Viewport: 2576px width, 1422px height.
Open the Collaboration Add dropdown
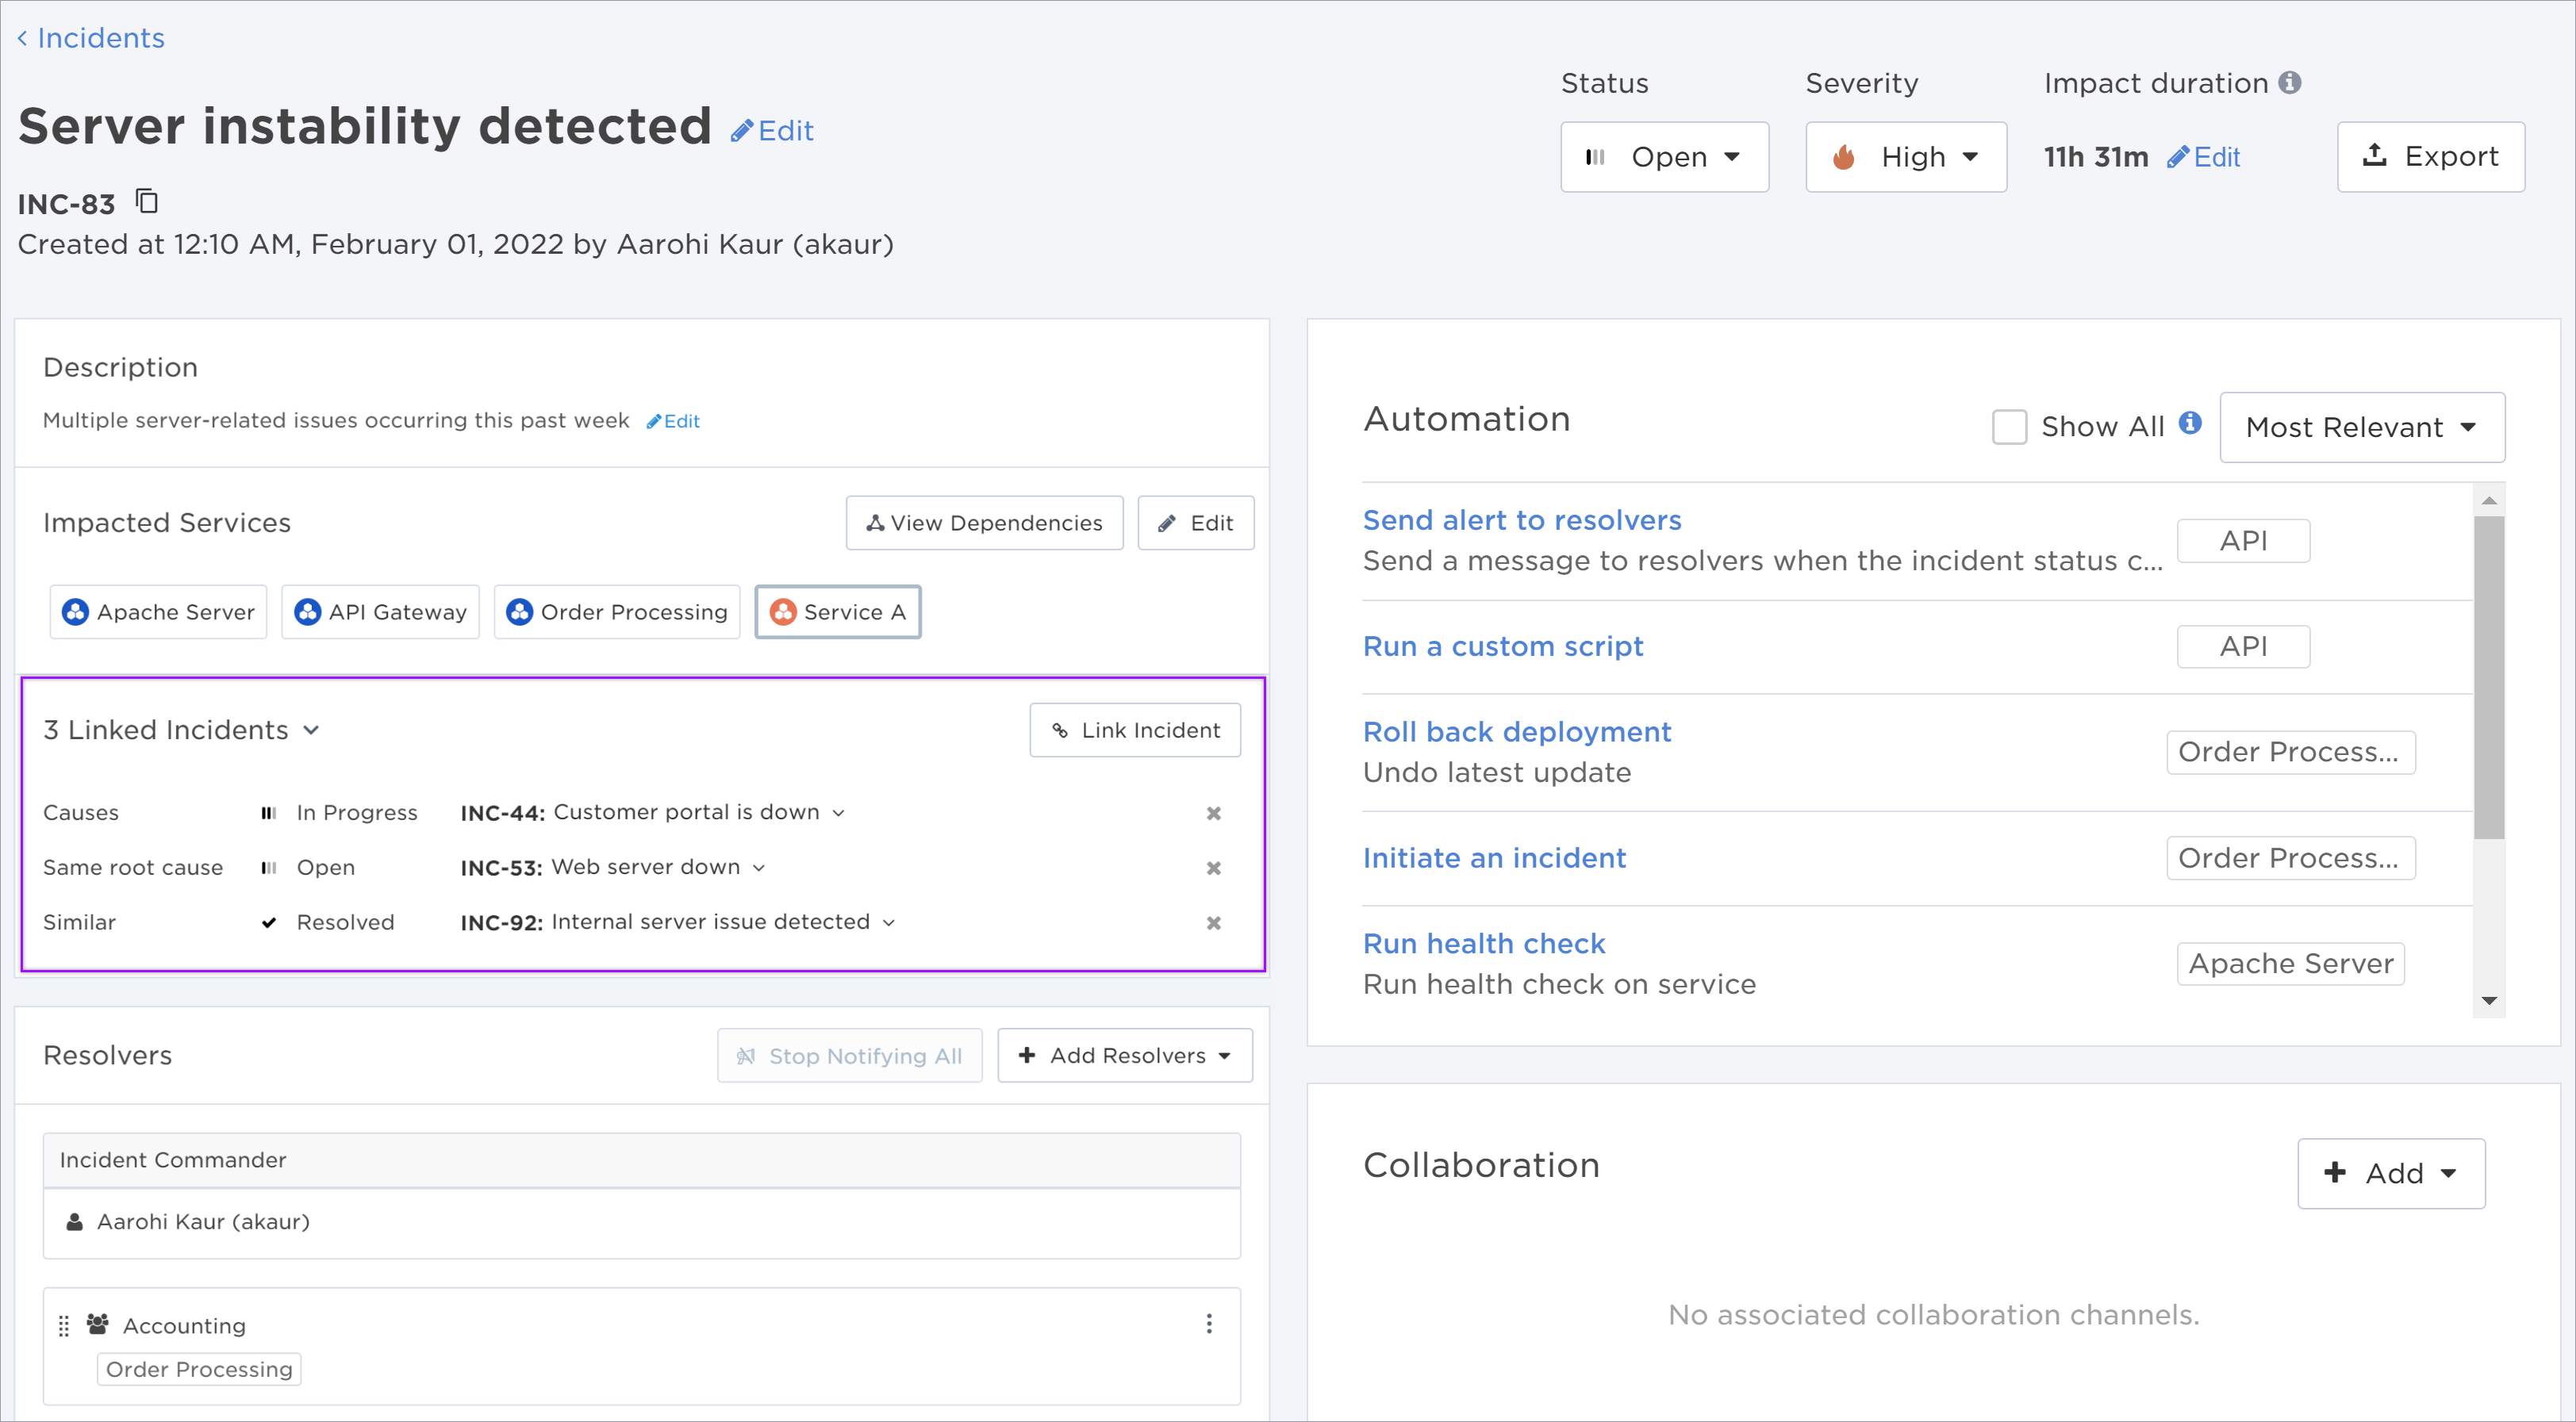2390,1173
